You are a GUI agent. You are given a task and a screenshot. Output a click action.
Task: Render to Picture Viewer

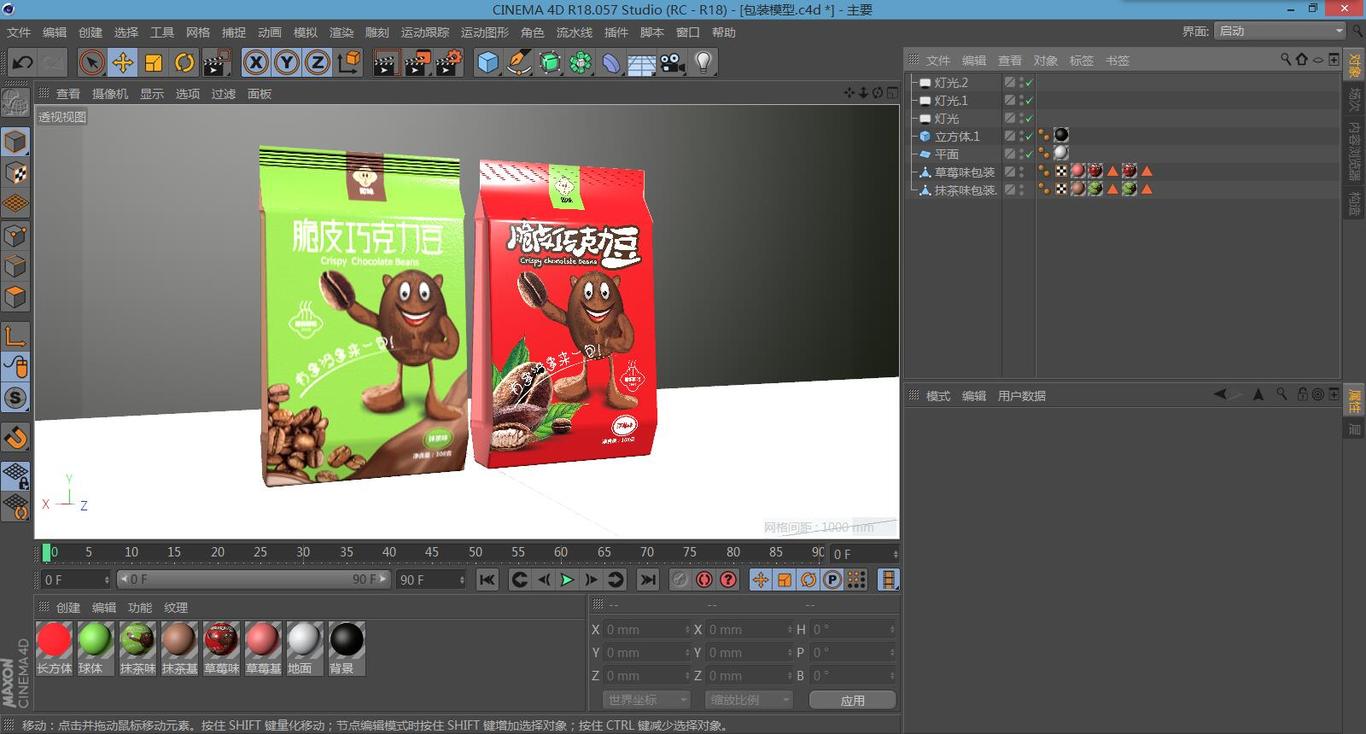(x=417, y=63)
